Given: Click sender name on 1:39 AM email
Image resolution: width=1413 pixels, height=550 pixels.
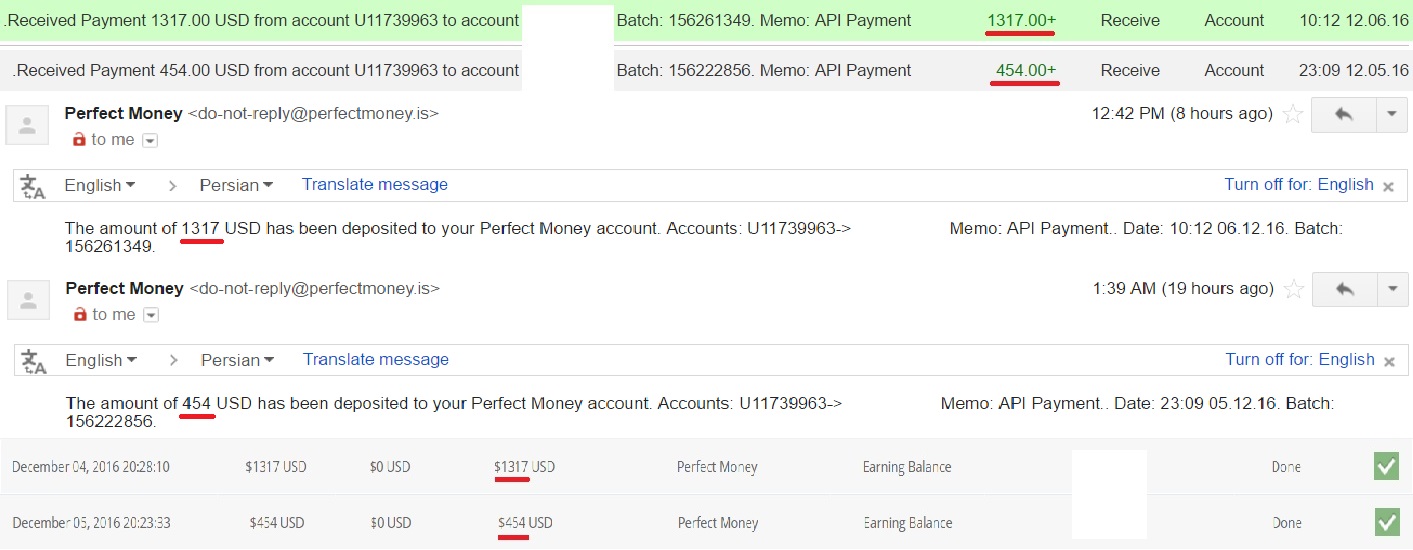Looking at the screenshot, I should coord(125,289).
